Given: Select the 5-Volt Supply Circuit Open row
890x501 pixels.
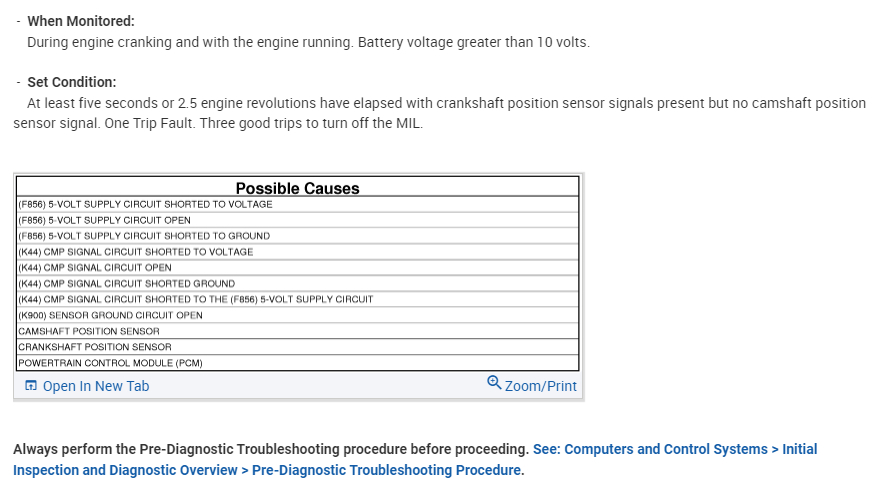Looking at the screenshot, I should [104, 220].
